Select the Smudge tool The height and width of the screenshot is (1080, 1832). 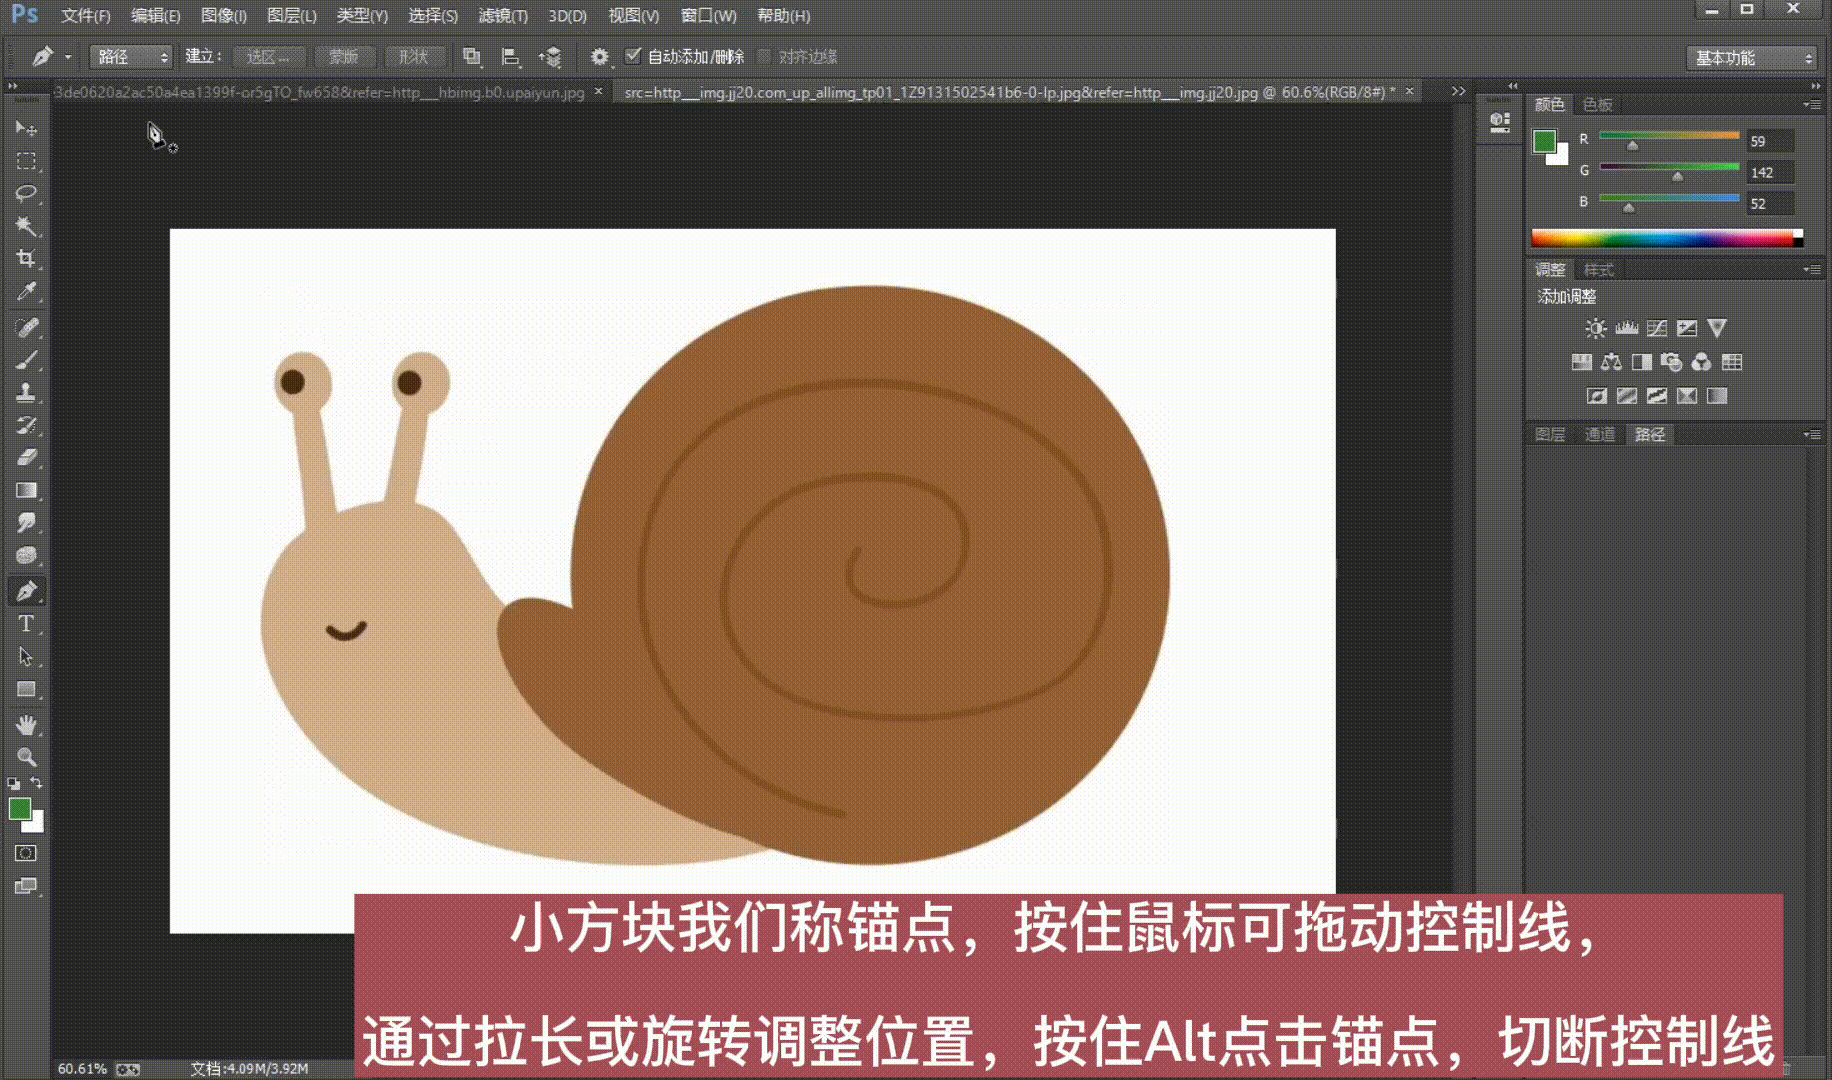[26, 522]
